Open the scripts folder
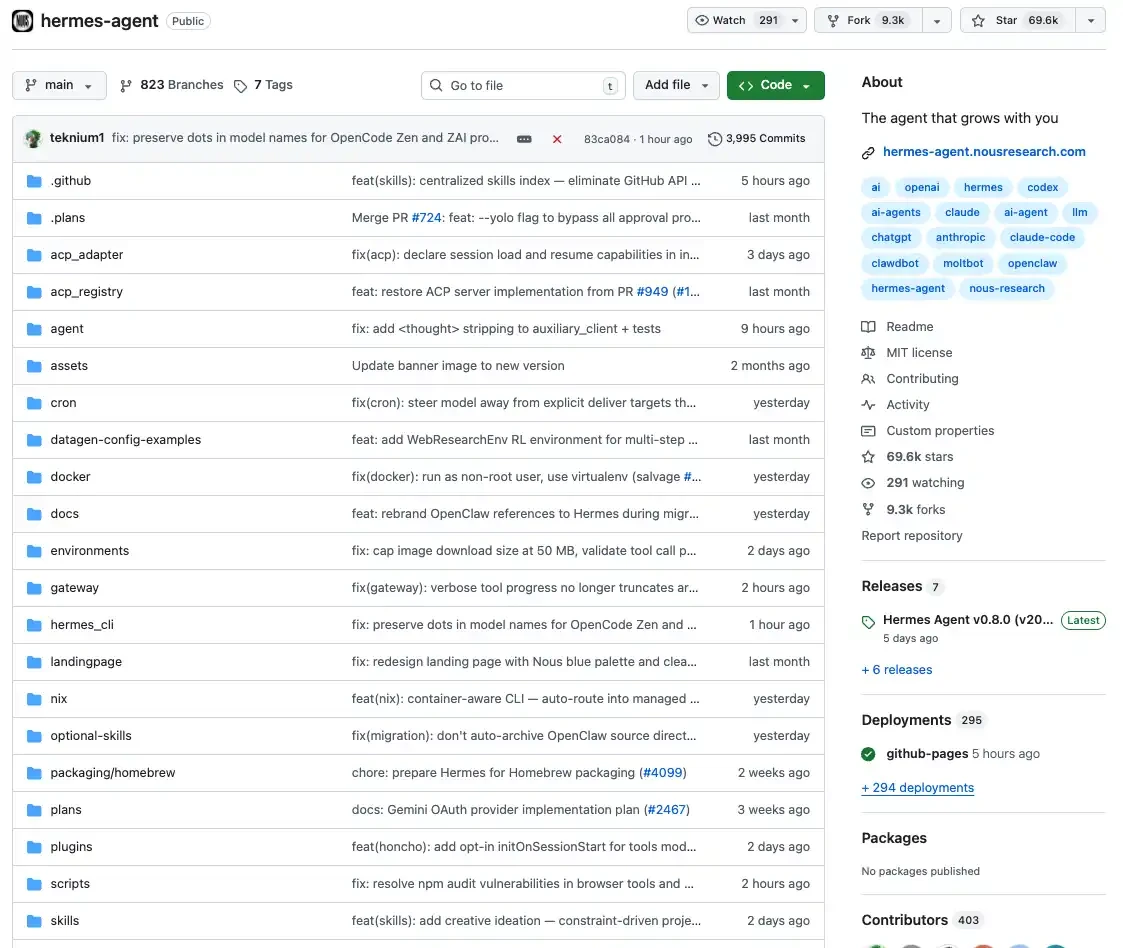Screen dimensions: 1123x948 coord(70,884)
